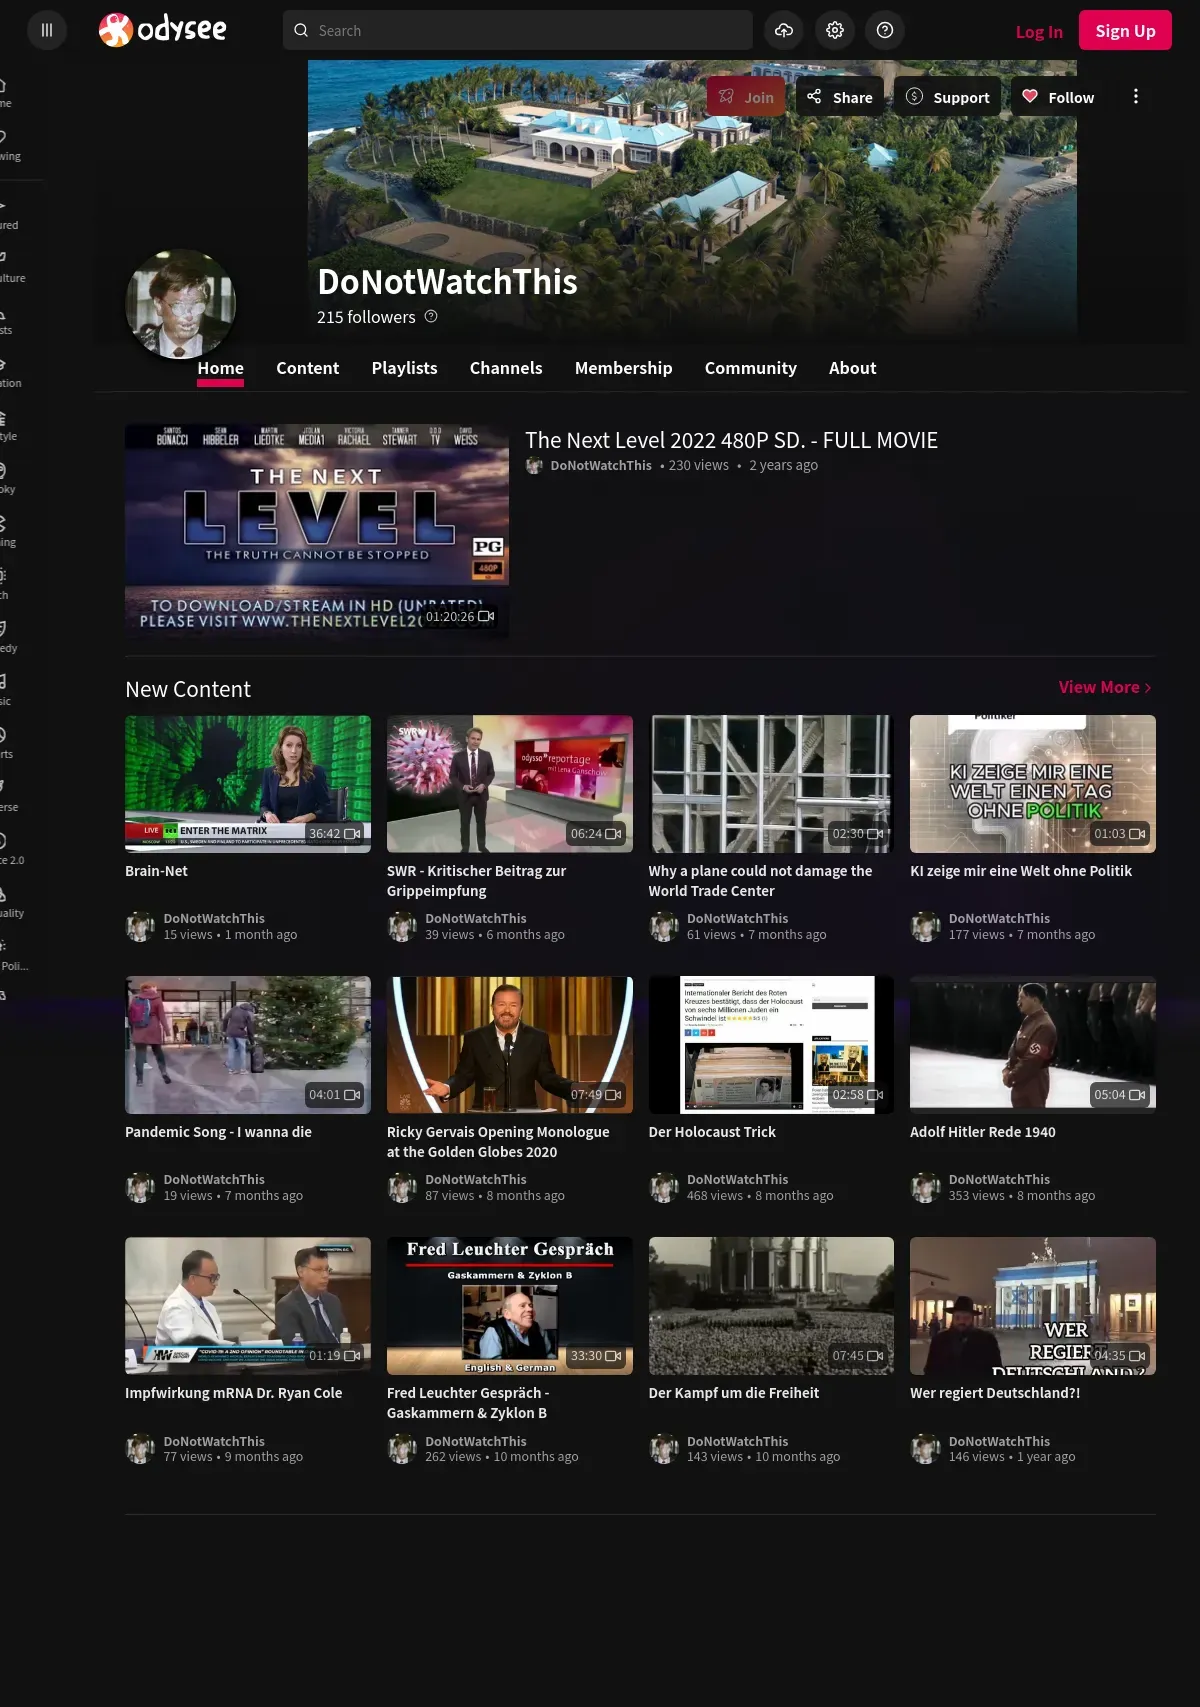The height and width of the screenshot is (1707, 1200).
Task: Click the followers info question icon
Action: (431, 316)
